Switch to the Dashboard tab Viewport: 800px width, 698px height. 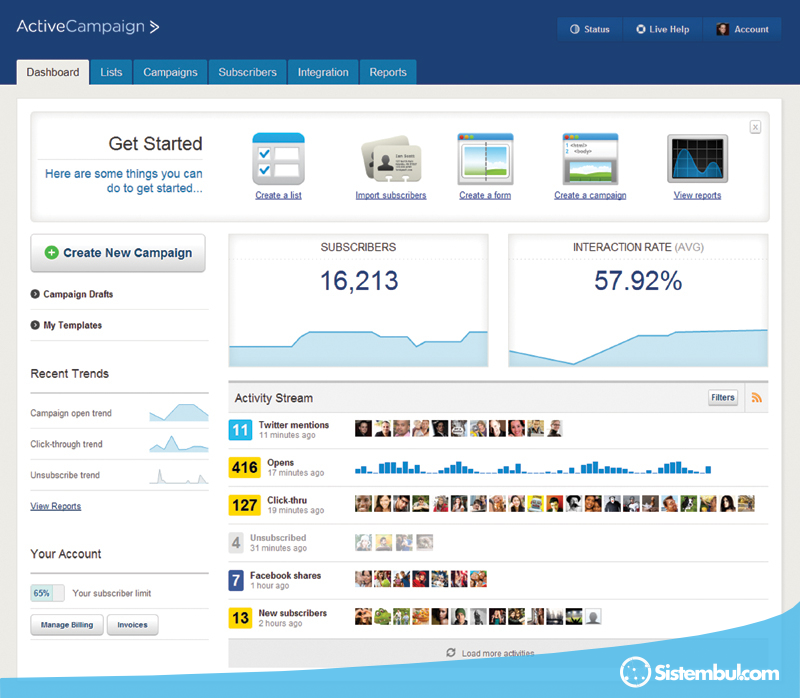[53, 72]
